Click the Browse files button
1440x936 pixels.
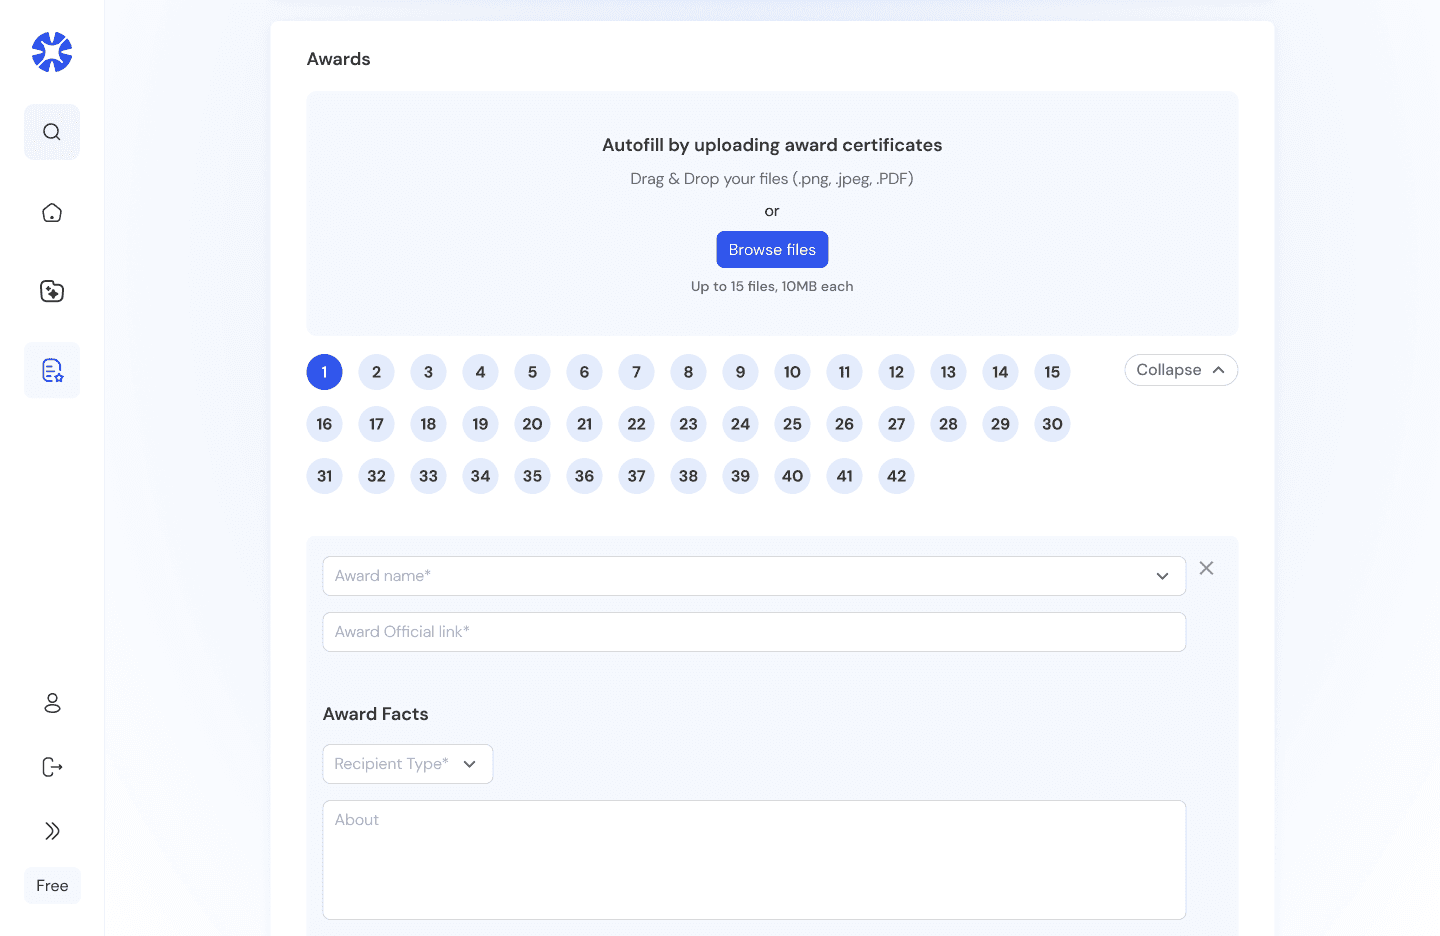(x=772, y=250)
